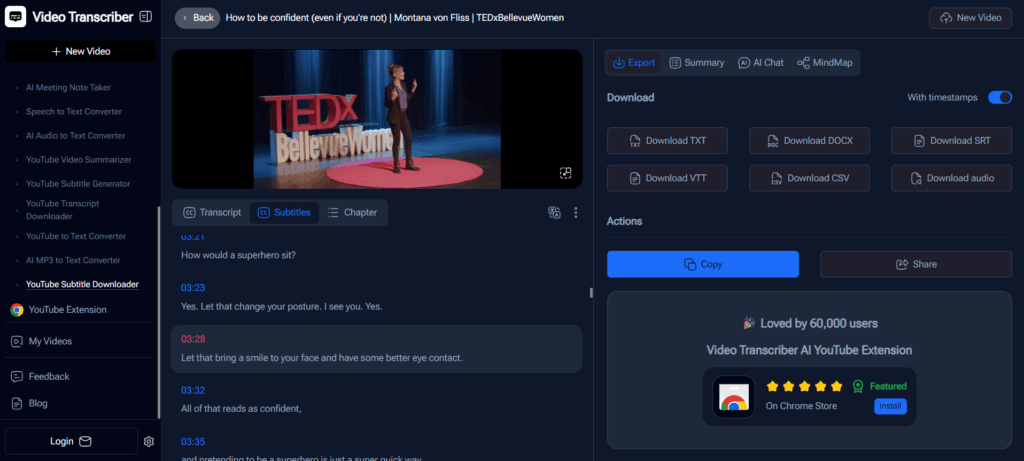Select the Subtitles tab
This screenshot has width=1024, height=461.
point(285,212)
